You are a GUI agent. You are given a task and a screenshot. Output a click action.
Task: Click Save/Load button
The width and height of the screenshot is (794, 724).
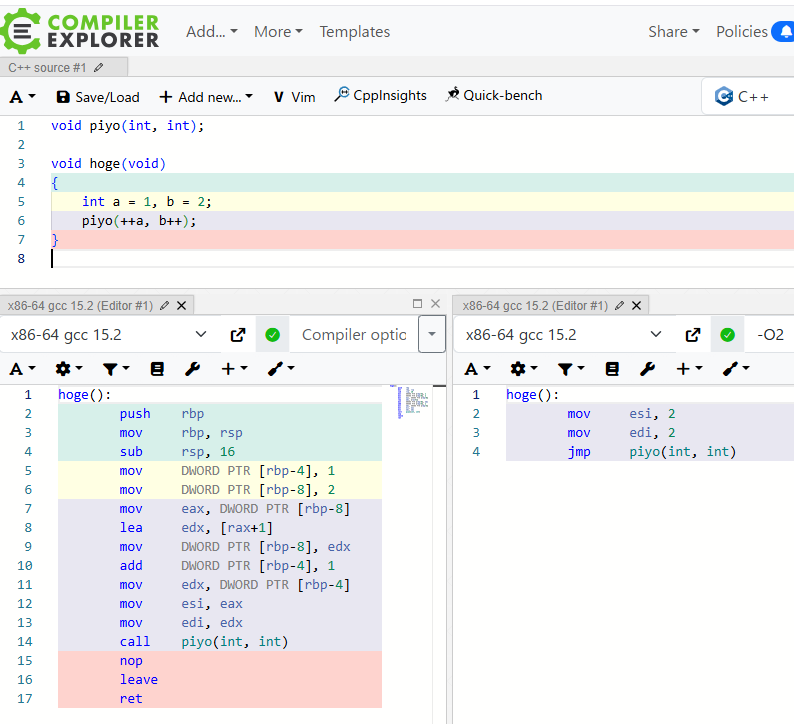tap(98, 97)
